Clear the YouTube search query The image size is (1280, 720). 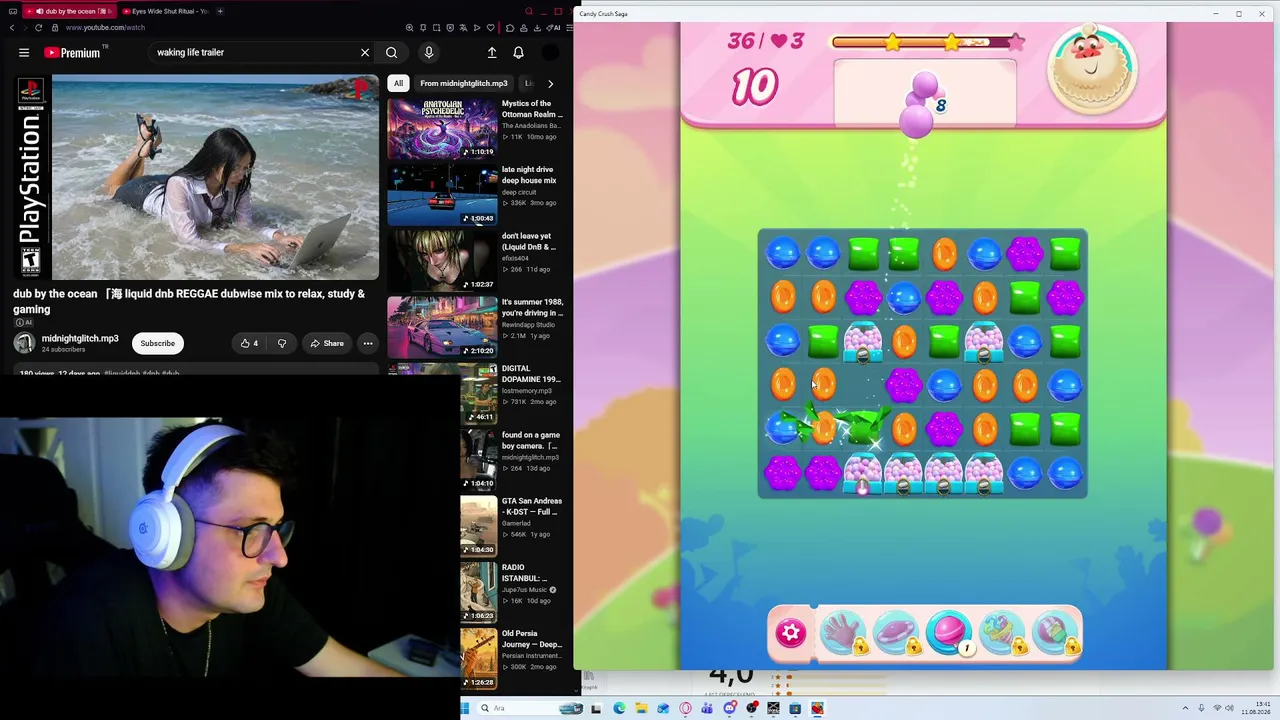tap(365, 53)
